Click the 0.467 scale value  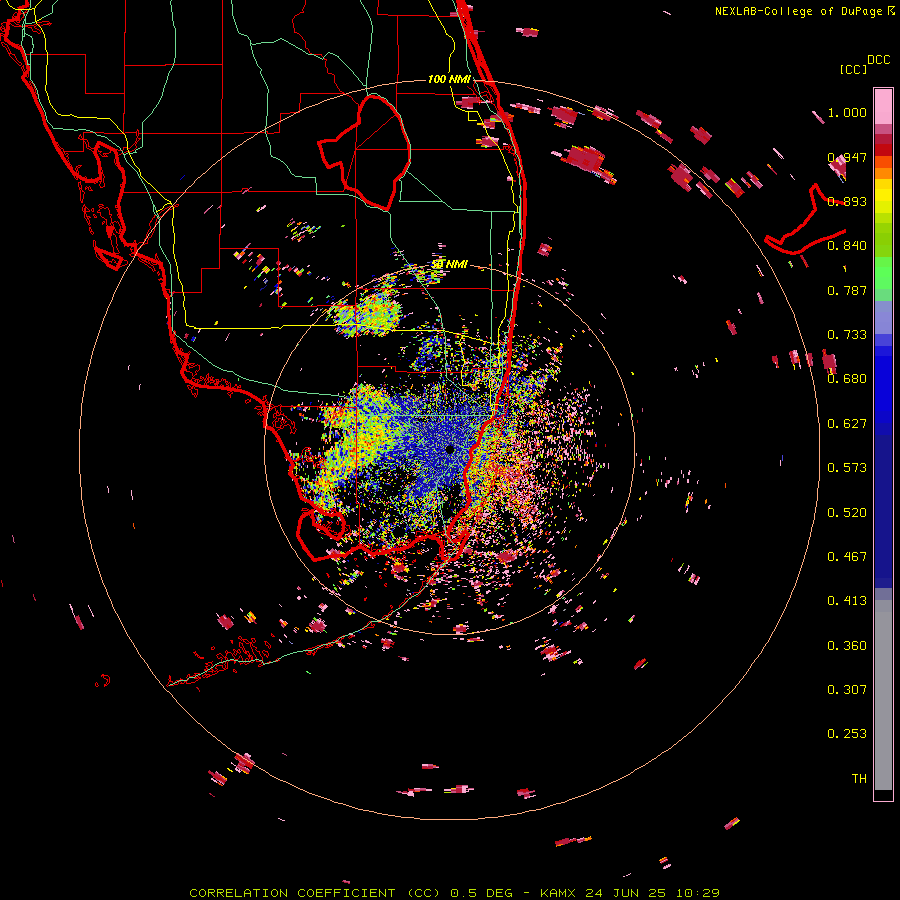click(847, 557)
